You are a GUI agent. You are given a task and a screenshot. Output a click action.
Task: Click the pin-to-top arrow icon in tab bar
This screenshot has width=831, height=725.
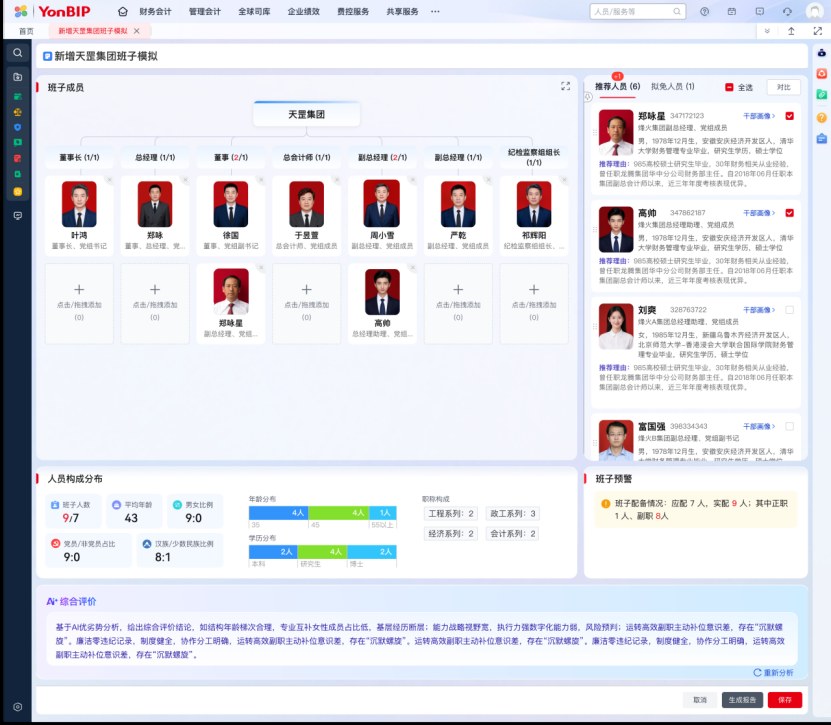tap(791, 31)
